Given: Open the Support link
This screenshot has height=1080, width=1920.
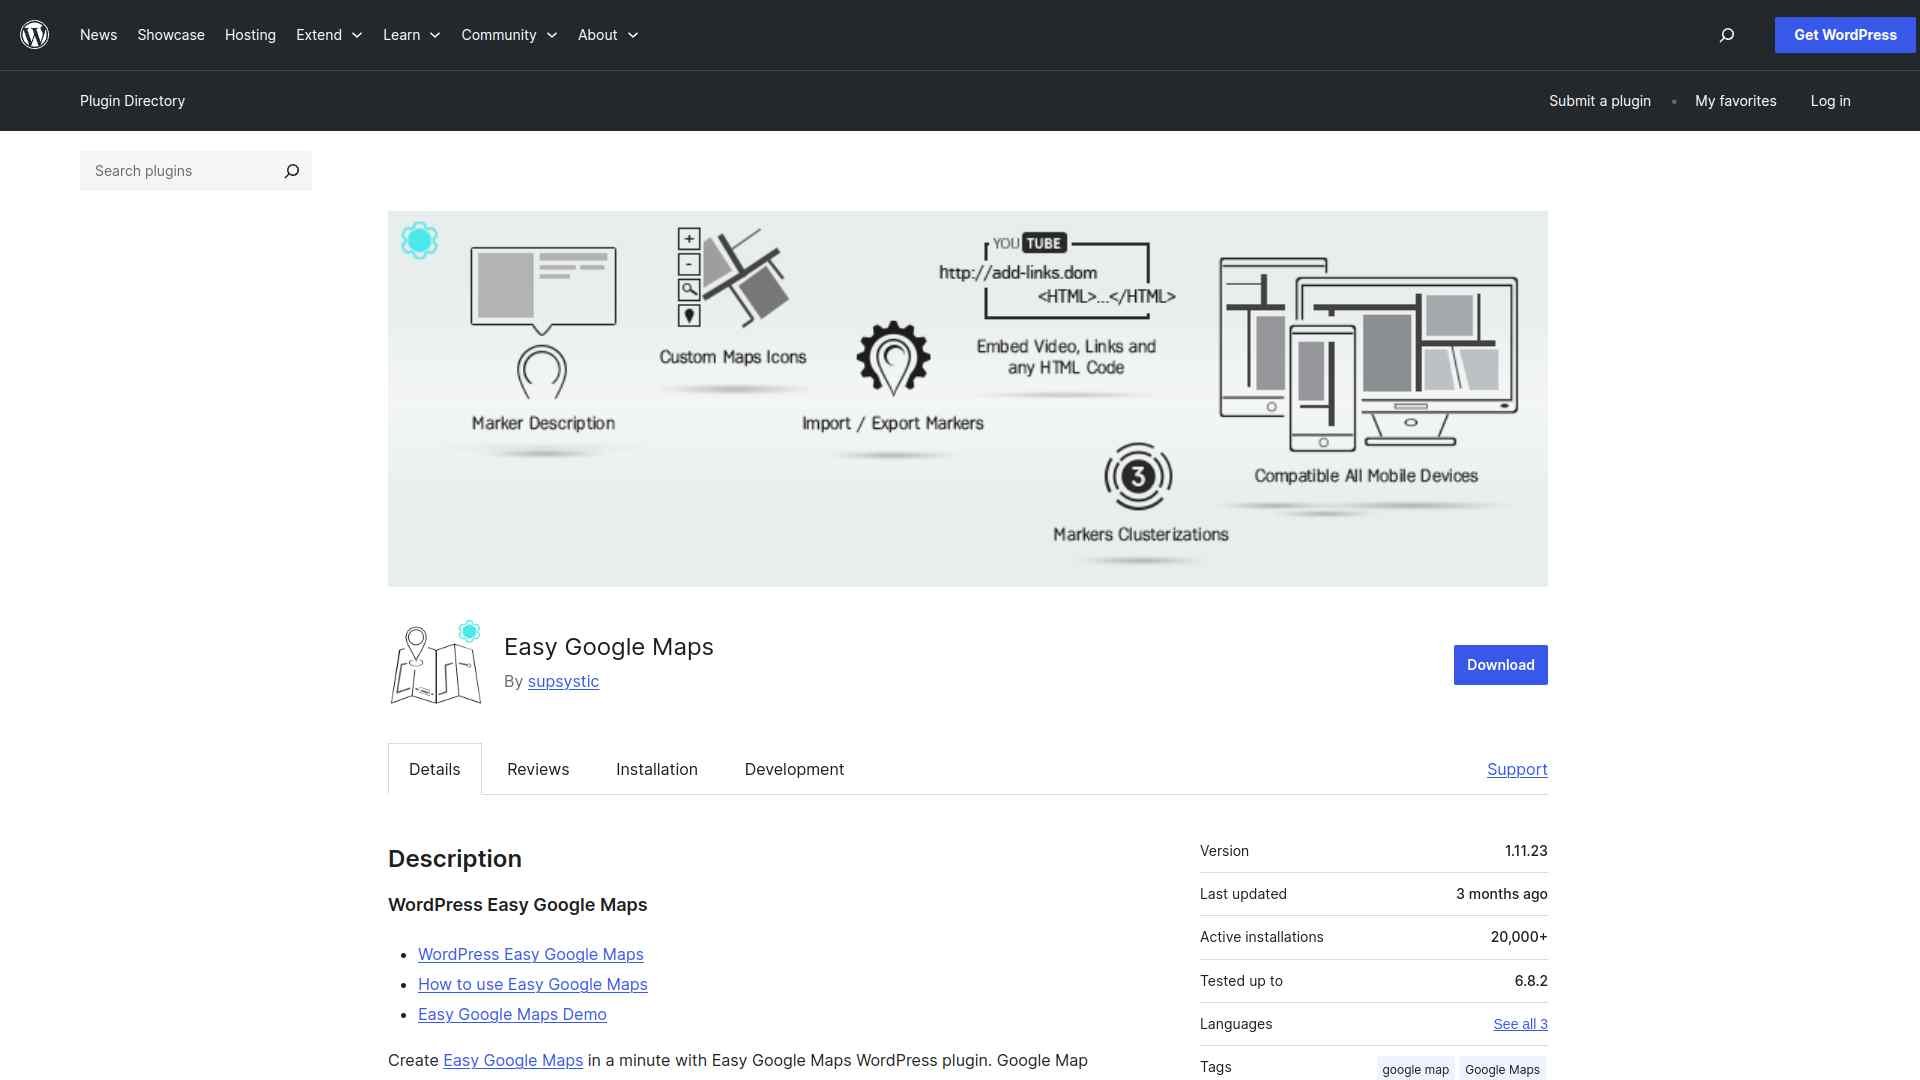Looking at the screenshot, I should [x=1517, y=769].
